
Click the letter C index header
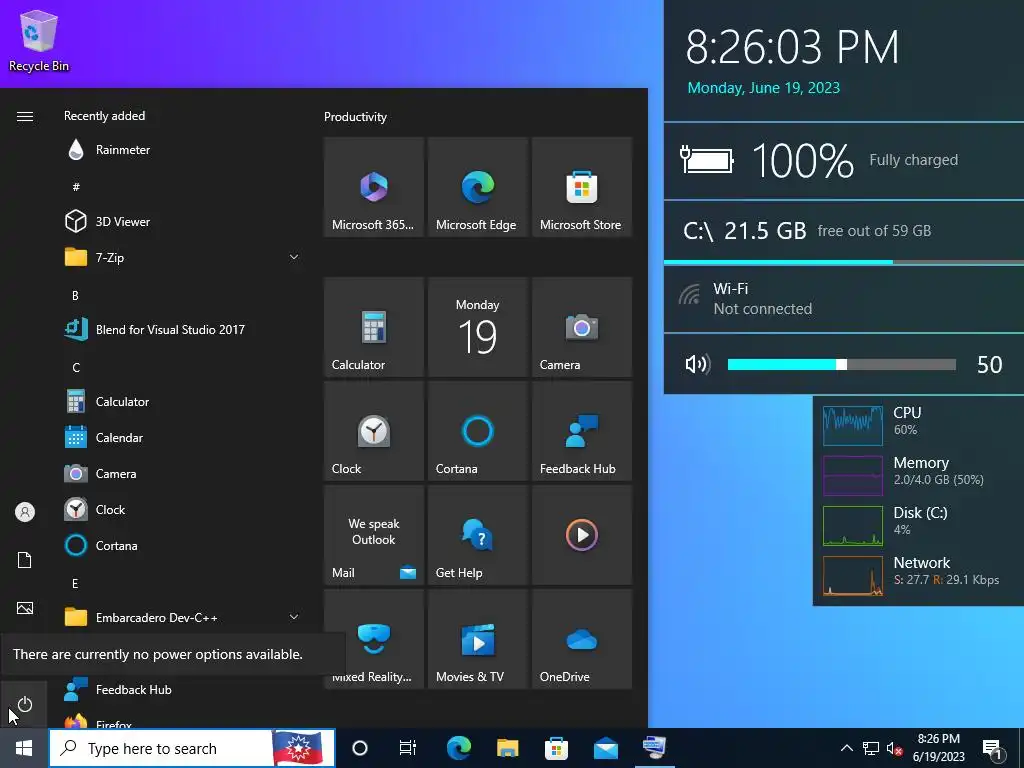point(76,367)
